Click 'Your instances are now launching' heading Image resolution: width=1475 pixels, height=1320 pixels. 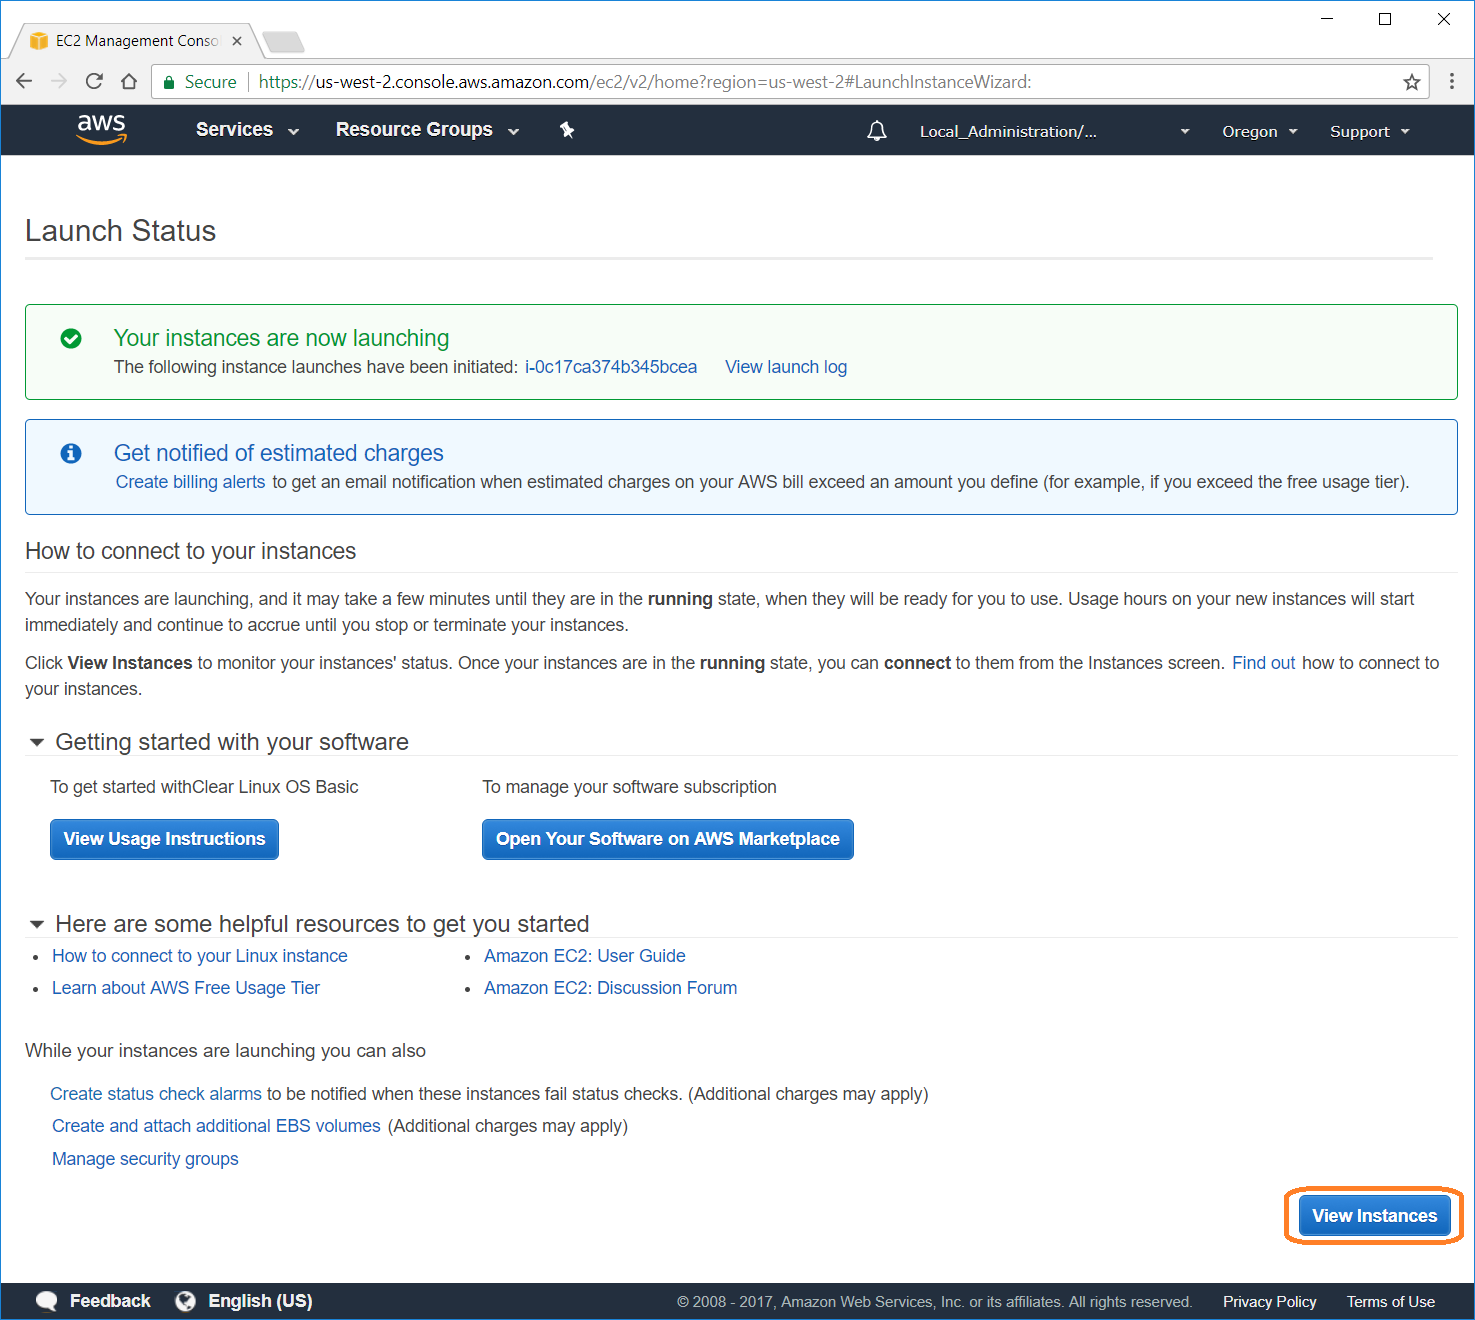coord(281,338)
